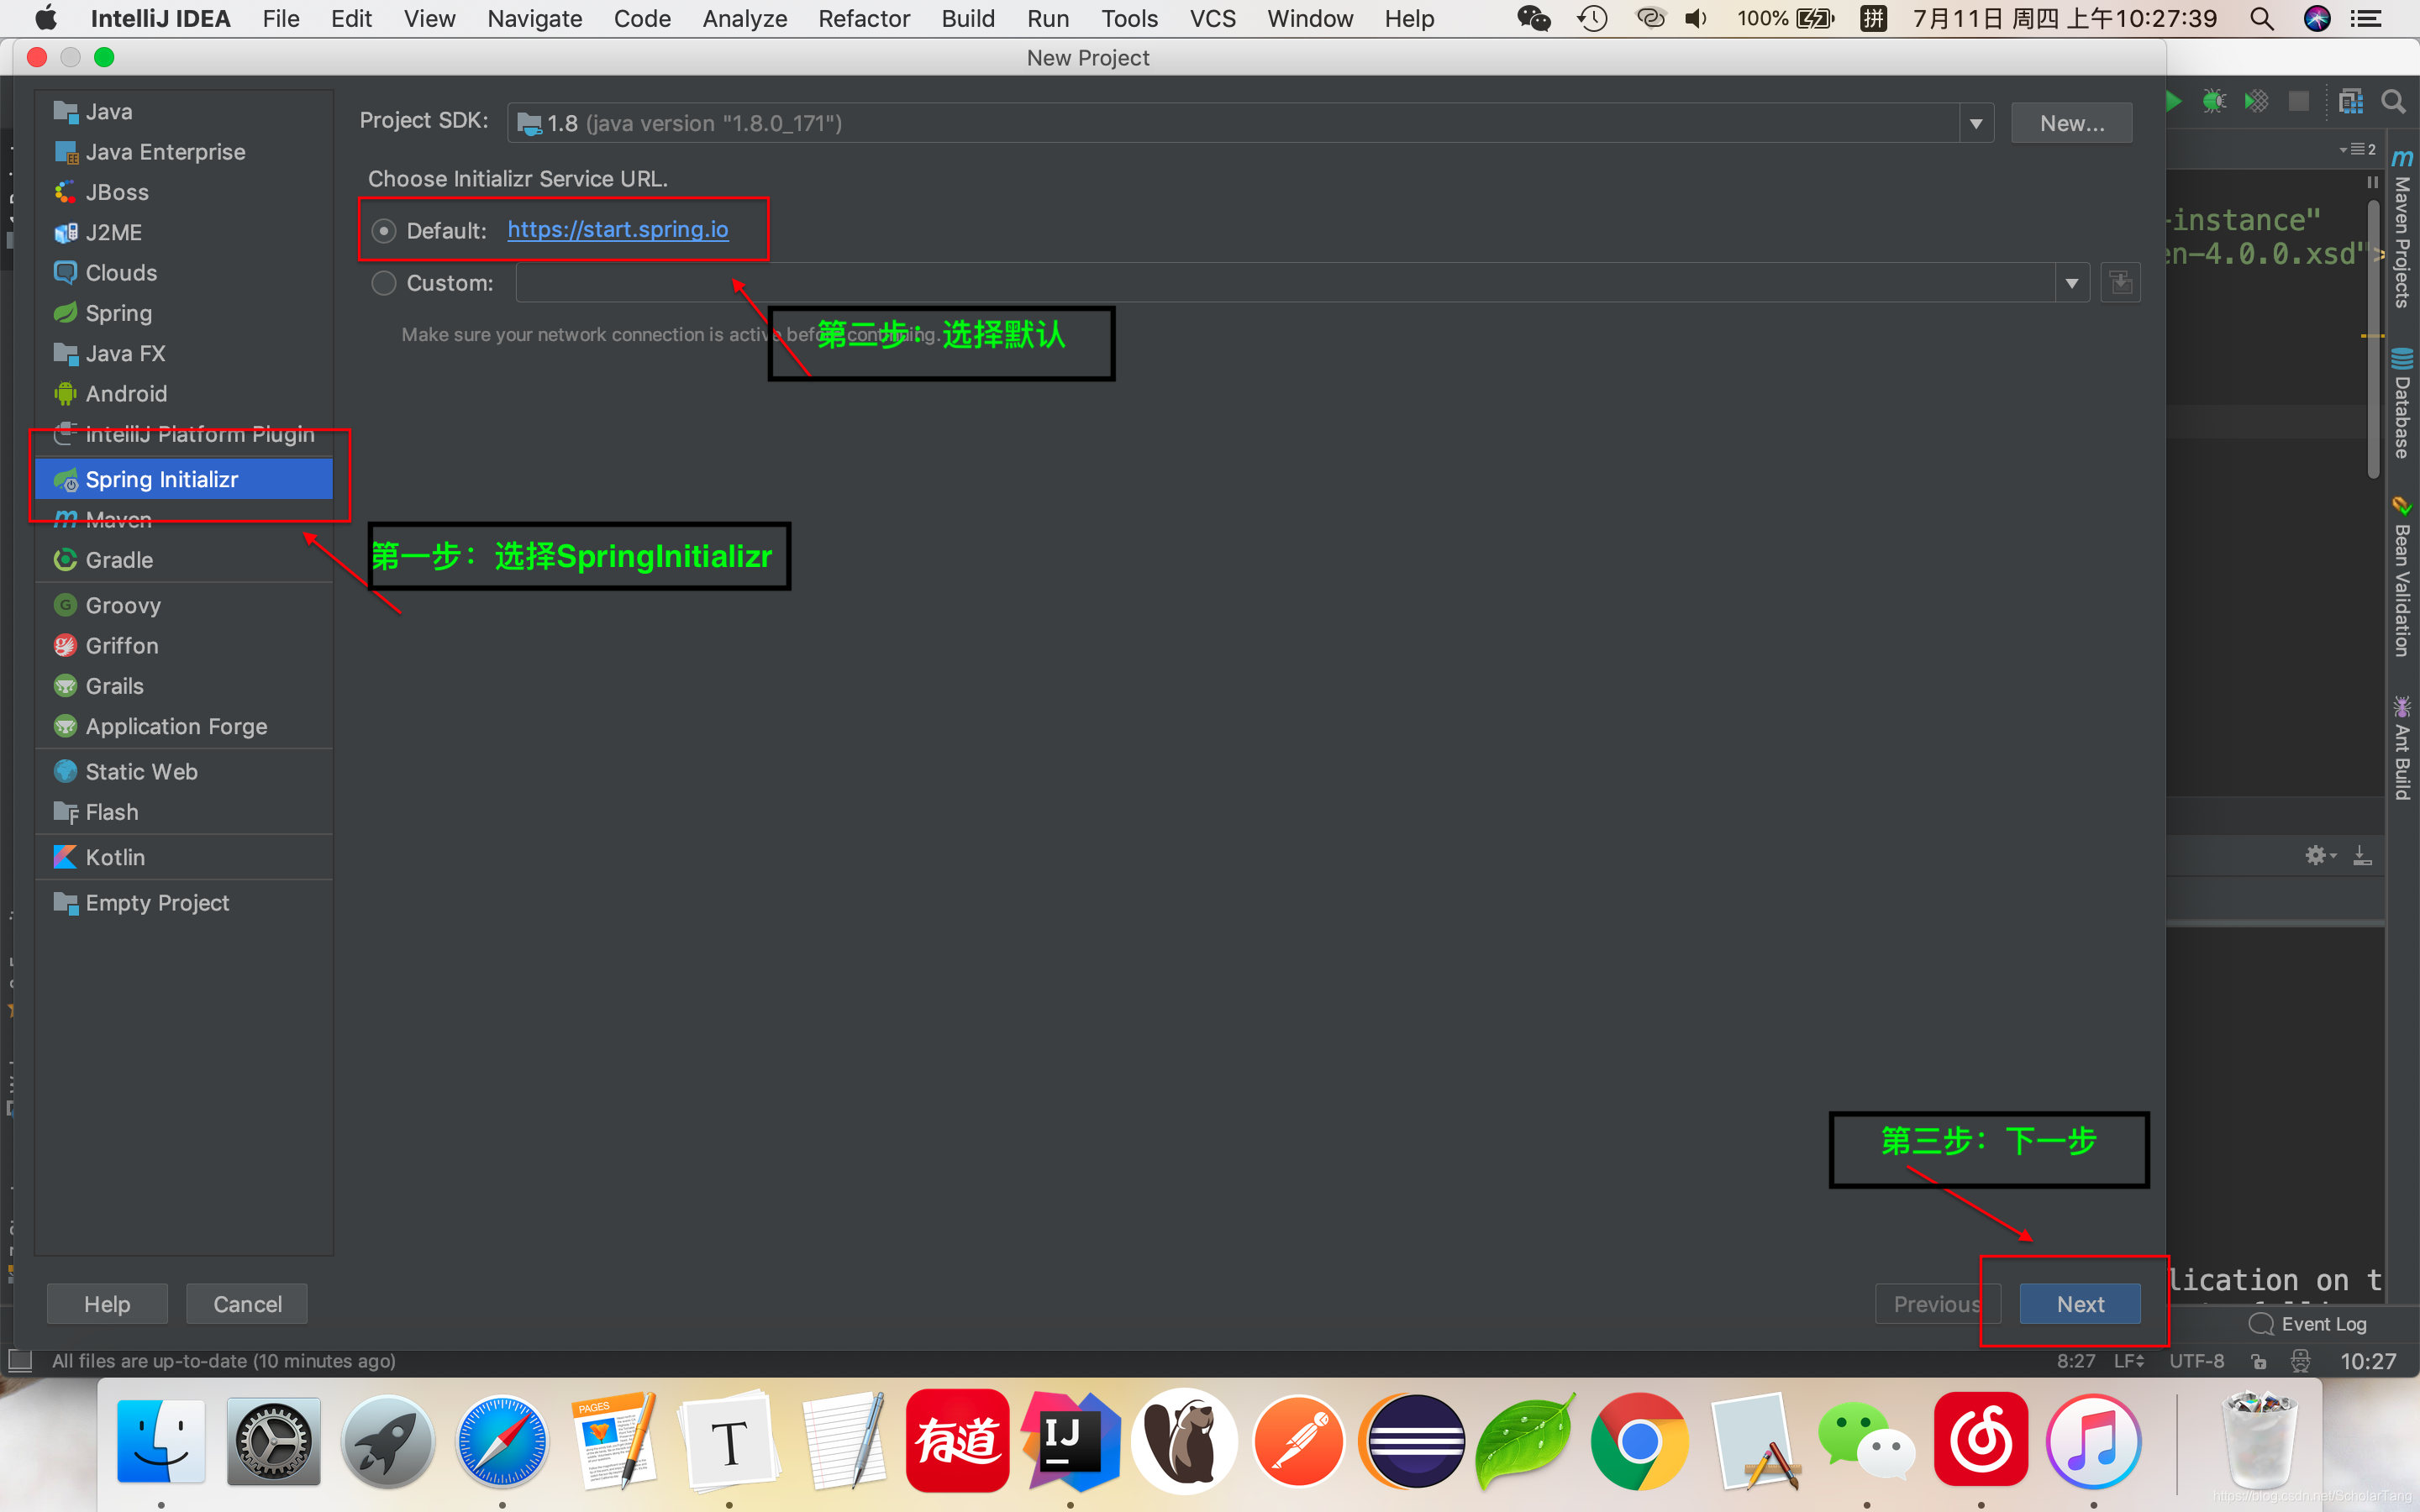
Task: Click Search Everywhere magnifier in IDE toolbar
Action: tap(2393, 101)
